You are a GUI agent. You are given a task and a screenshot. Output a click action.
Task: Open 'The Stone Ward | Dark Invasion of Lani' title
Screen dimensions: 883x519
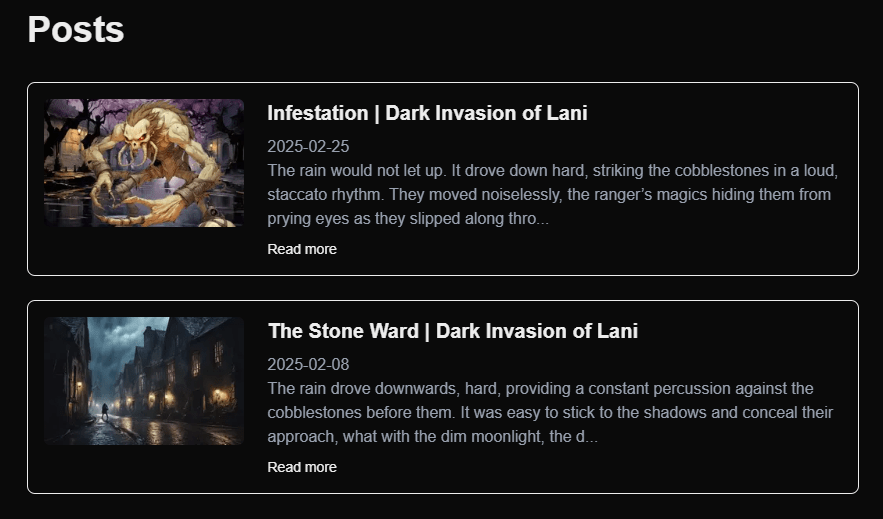point(452,331)
